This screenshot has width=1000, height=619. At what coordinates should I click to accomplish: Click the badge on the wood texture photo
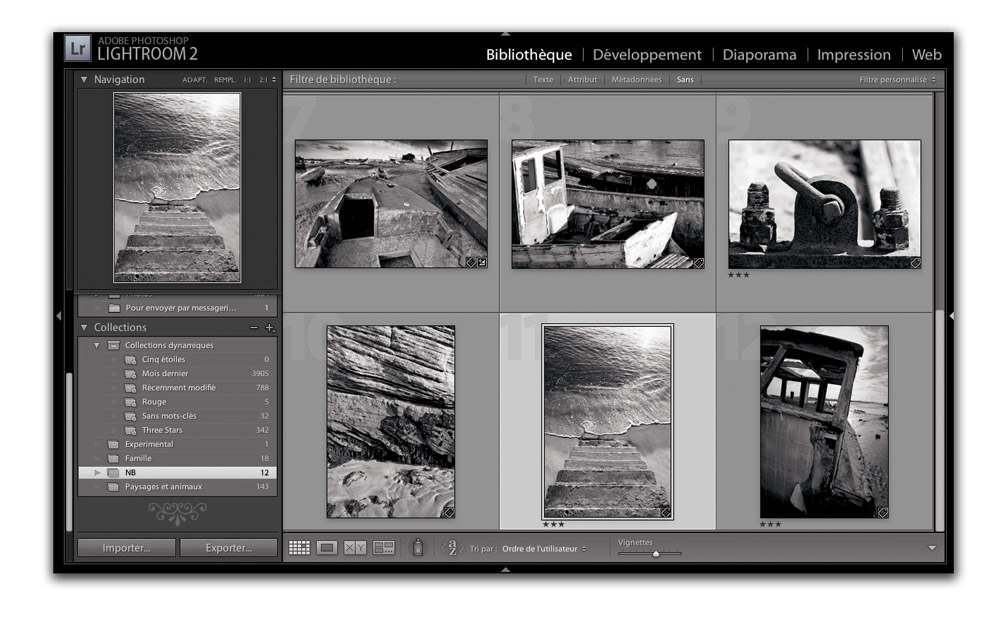coord(449,512)
